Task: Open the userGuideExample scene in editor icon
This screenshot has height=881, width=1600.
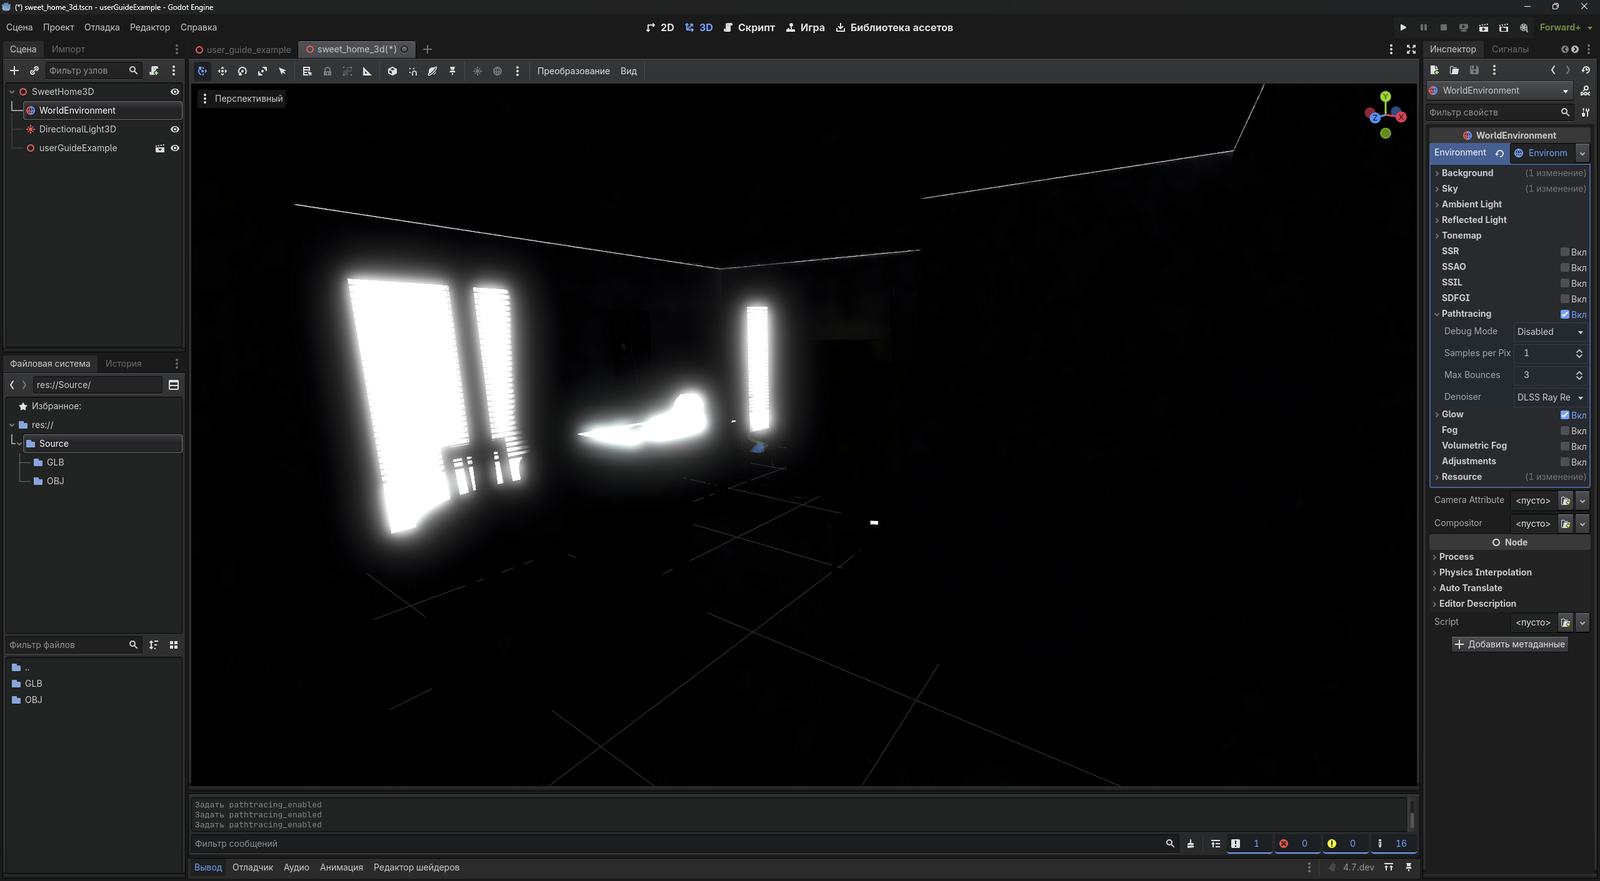Action: [x=159, y=148]
